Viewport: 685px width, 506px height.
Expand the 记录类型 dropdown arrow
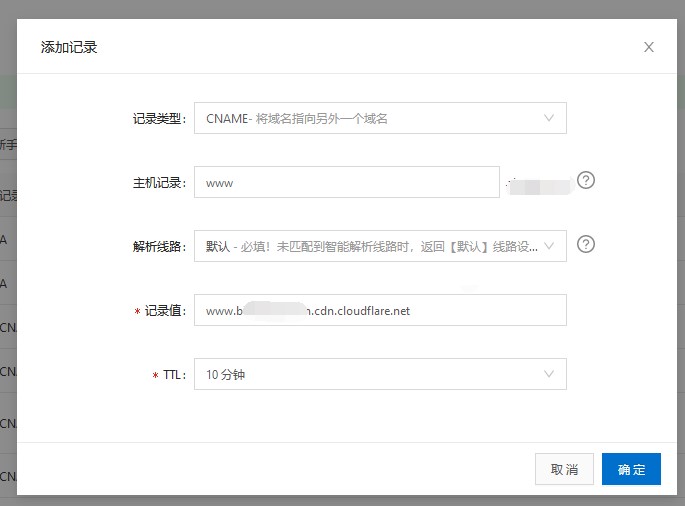click(x=549, y=118)
